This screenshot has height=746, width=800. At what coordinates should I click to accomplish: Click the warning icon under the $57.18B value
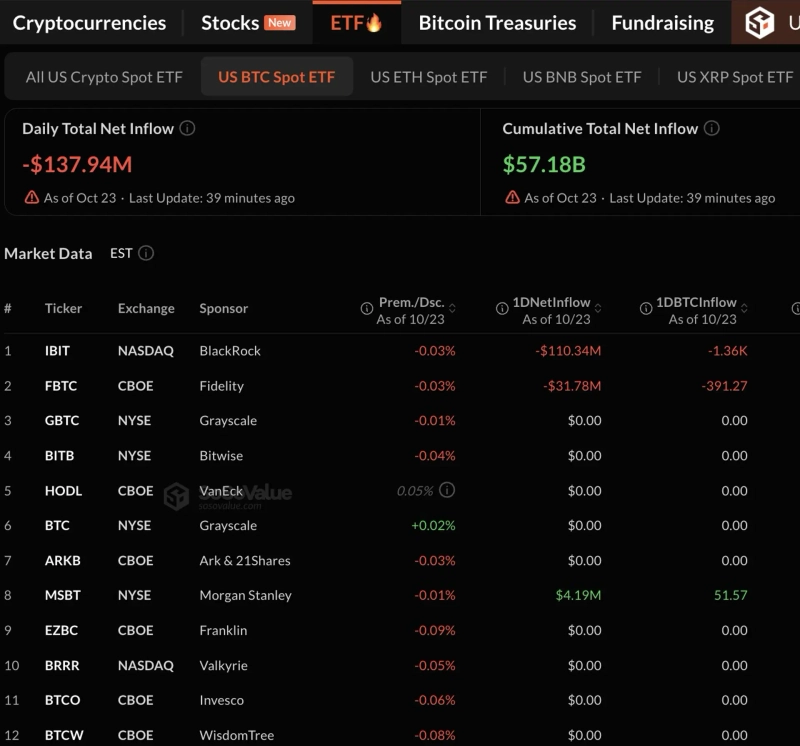click(512, 197)
